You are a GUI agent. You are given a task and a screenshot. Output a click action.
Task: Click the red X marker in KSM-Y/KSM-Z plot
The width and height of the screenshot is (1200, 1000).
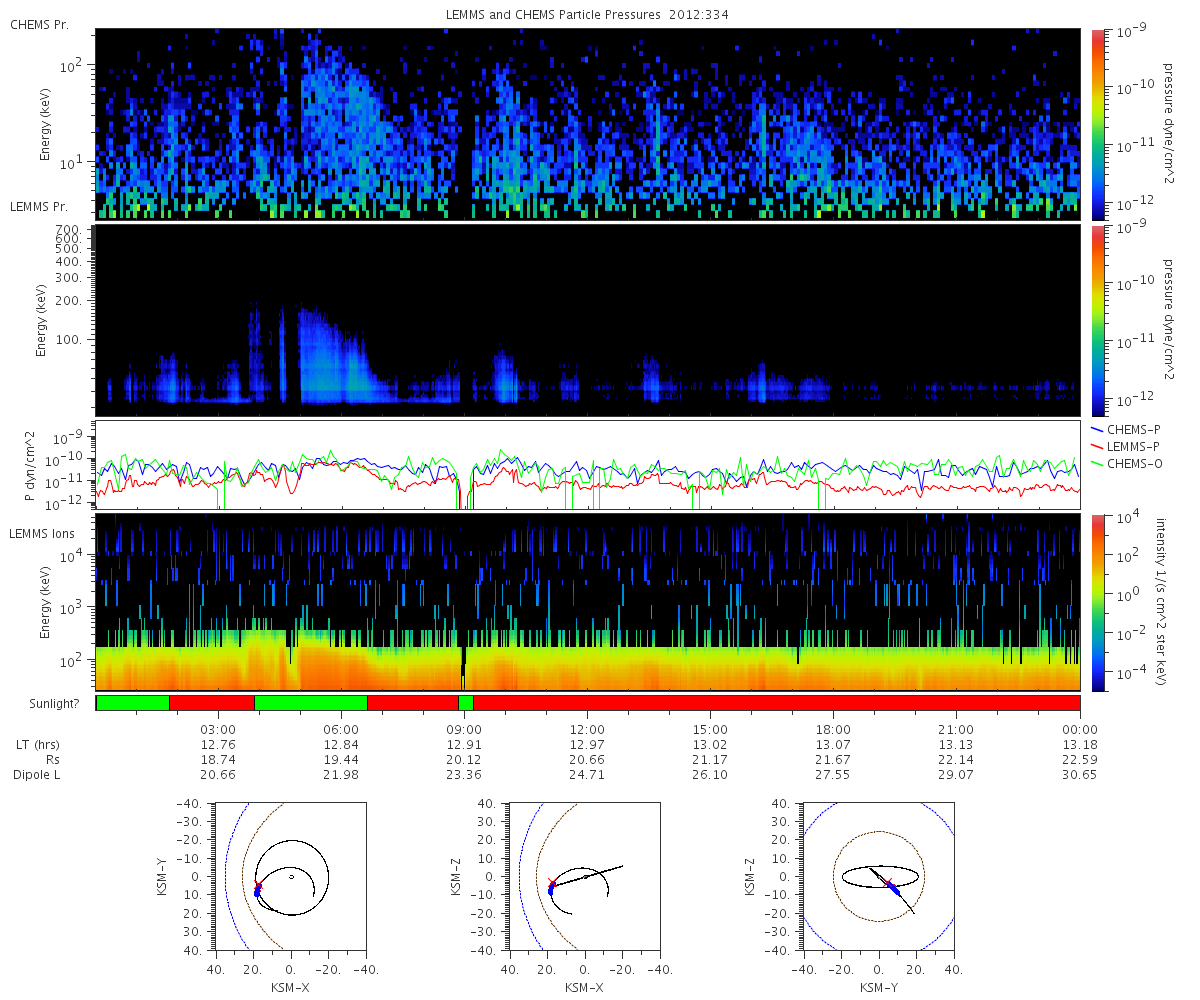(887, 882)
